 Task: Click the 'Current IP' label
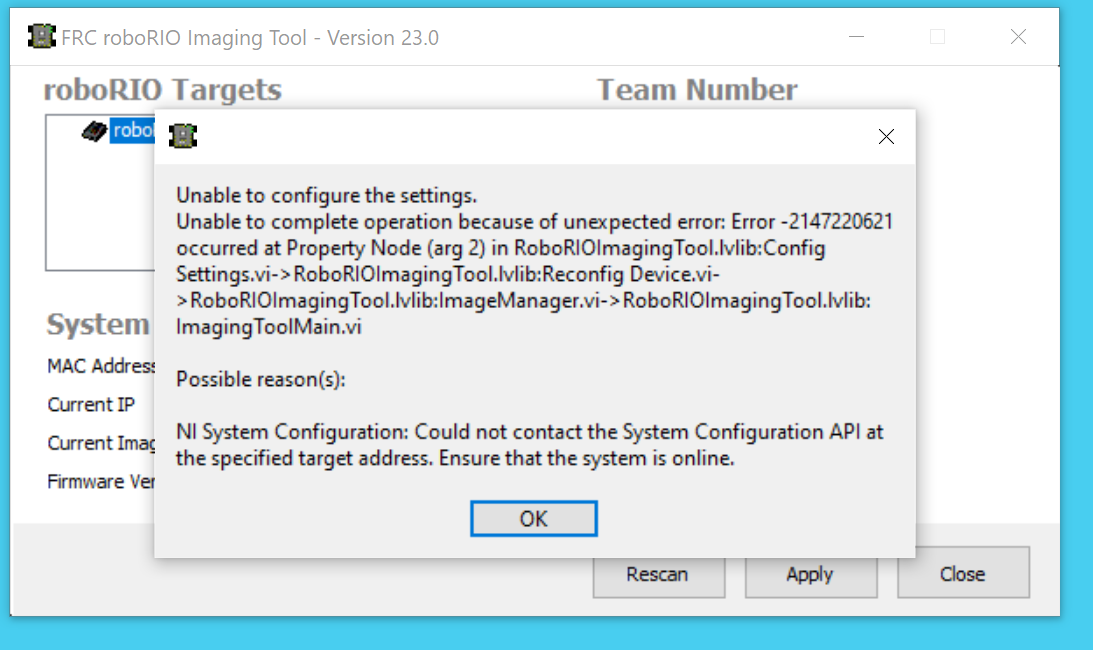click(x=91, y=405)
